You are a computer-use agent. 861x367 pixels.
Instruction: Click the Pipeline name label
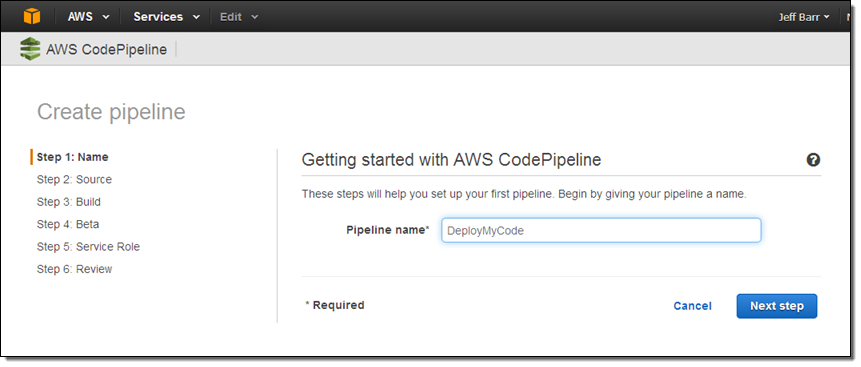coord(387,230)
